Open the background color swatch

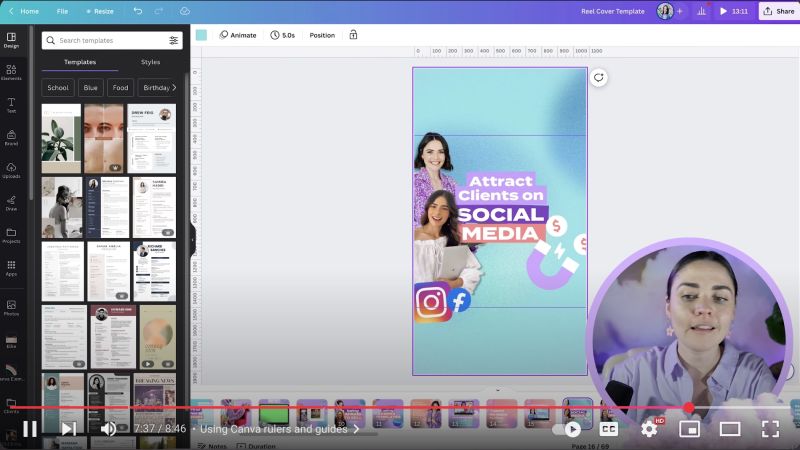[x=202, y=35]
